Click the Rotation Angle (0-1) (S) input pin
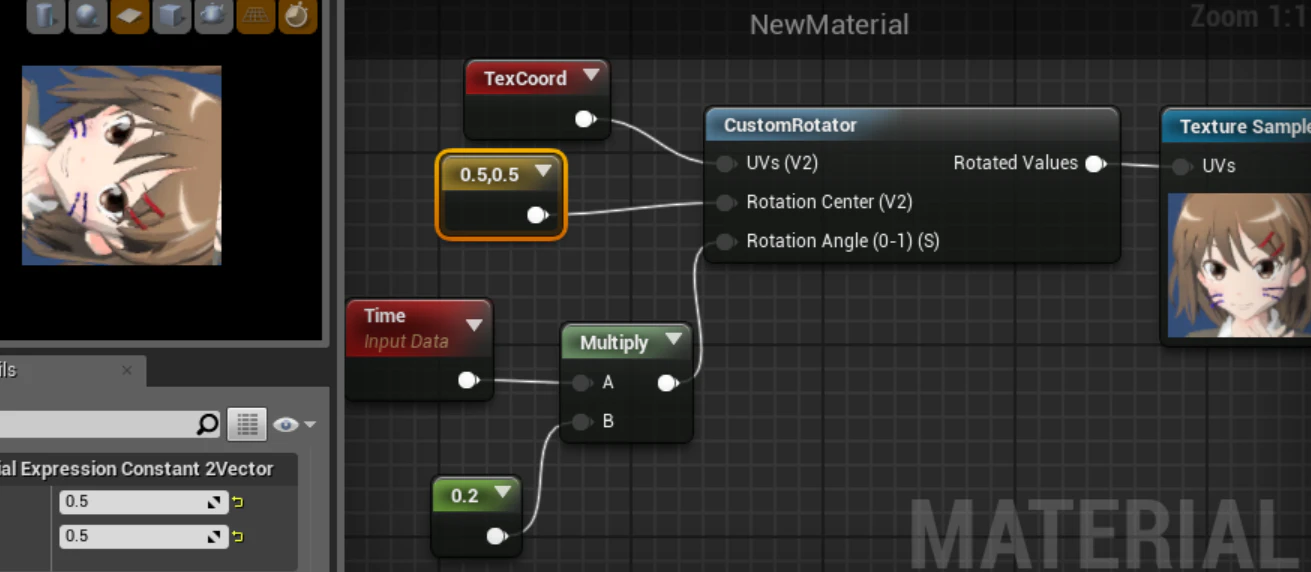Image resolution: width=1311 pixels, height=572 pixels. [726, 241]
